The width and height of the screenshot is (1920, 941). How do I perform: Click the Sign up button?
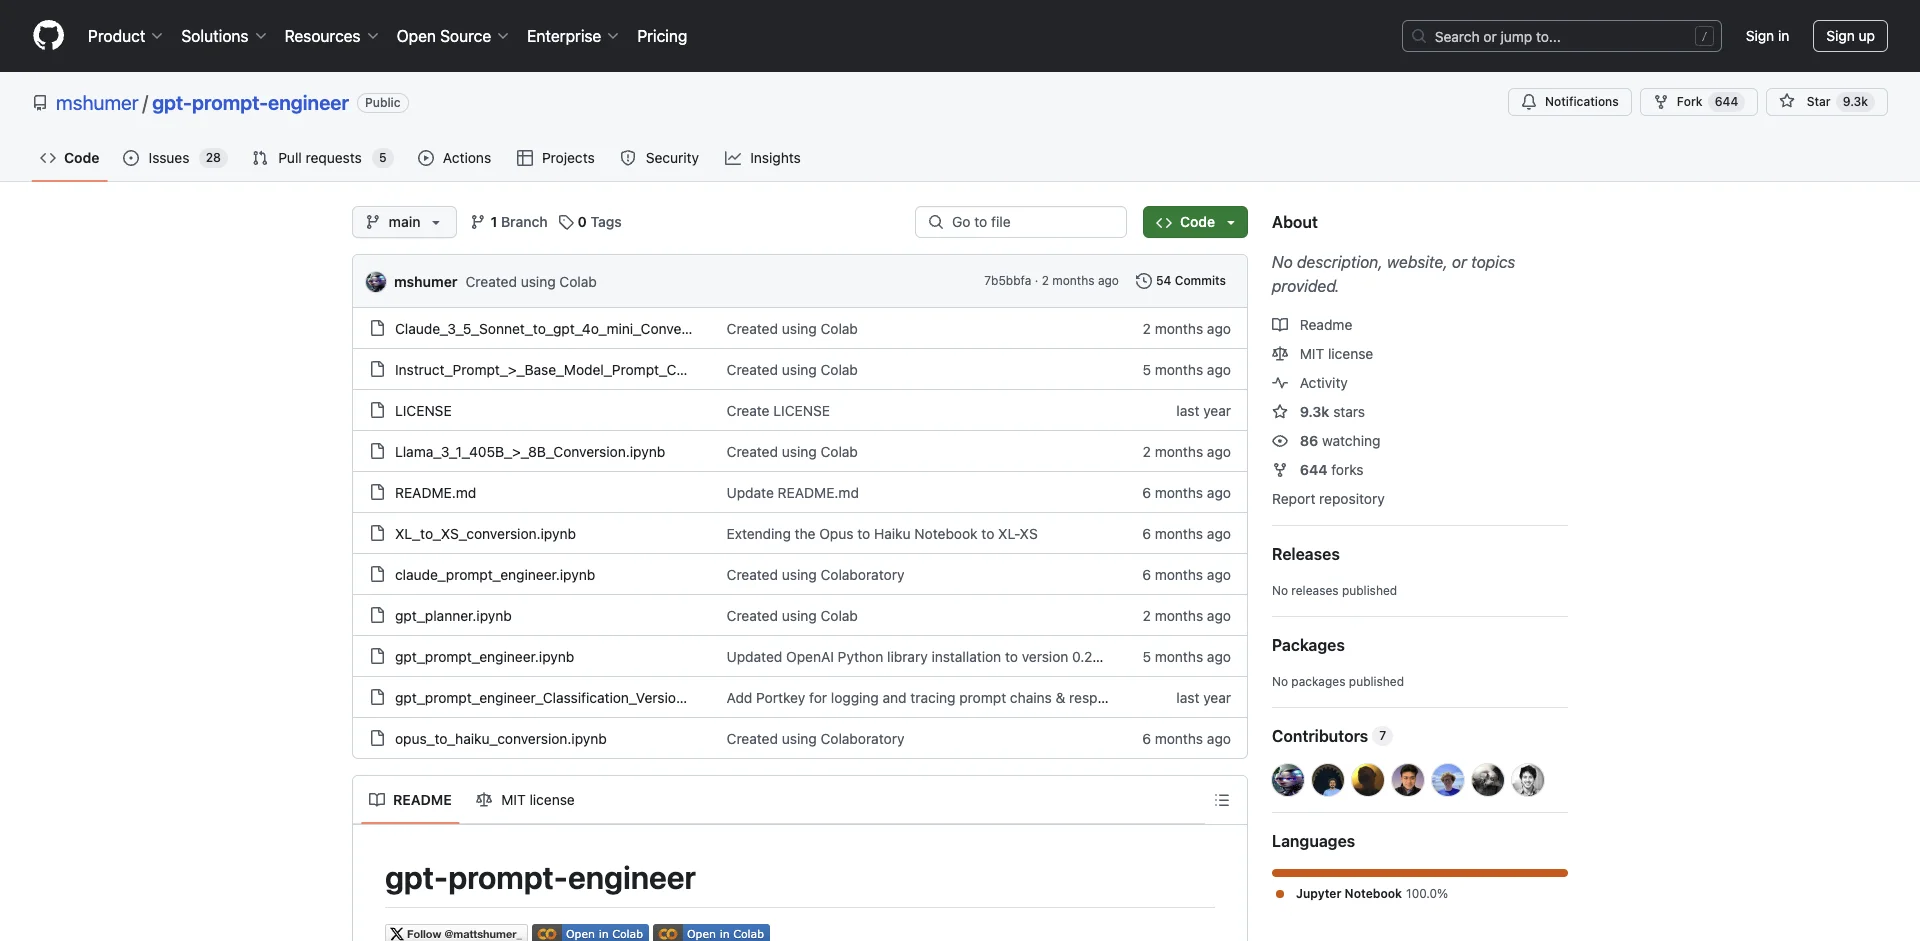pyautogui.click(x=1850, y=36)
